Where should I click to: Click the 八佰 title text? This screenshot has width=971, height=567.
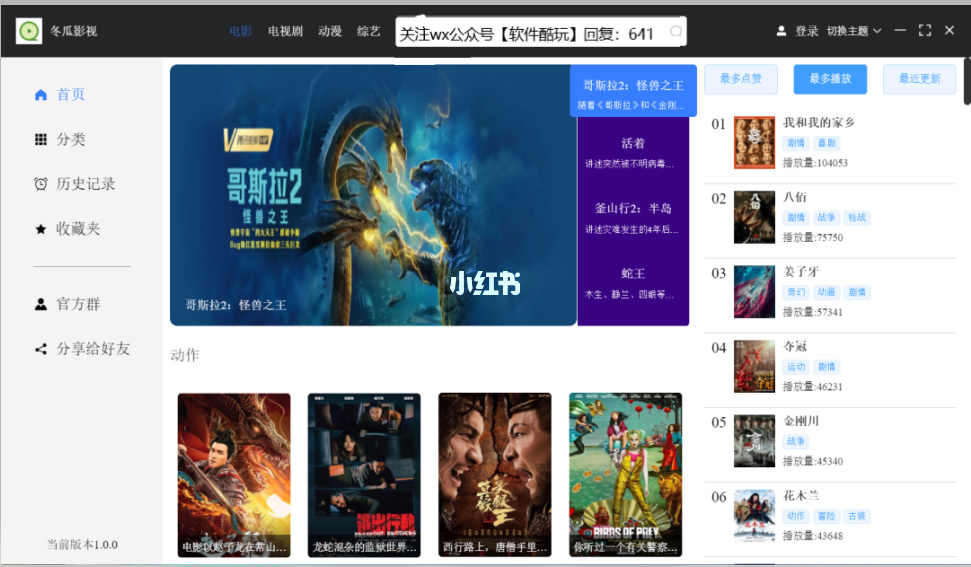click(795, 197)
